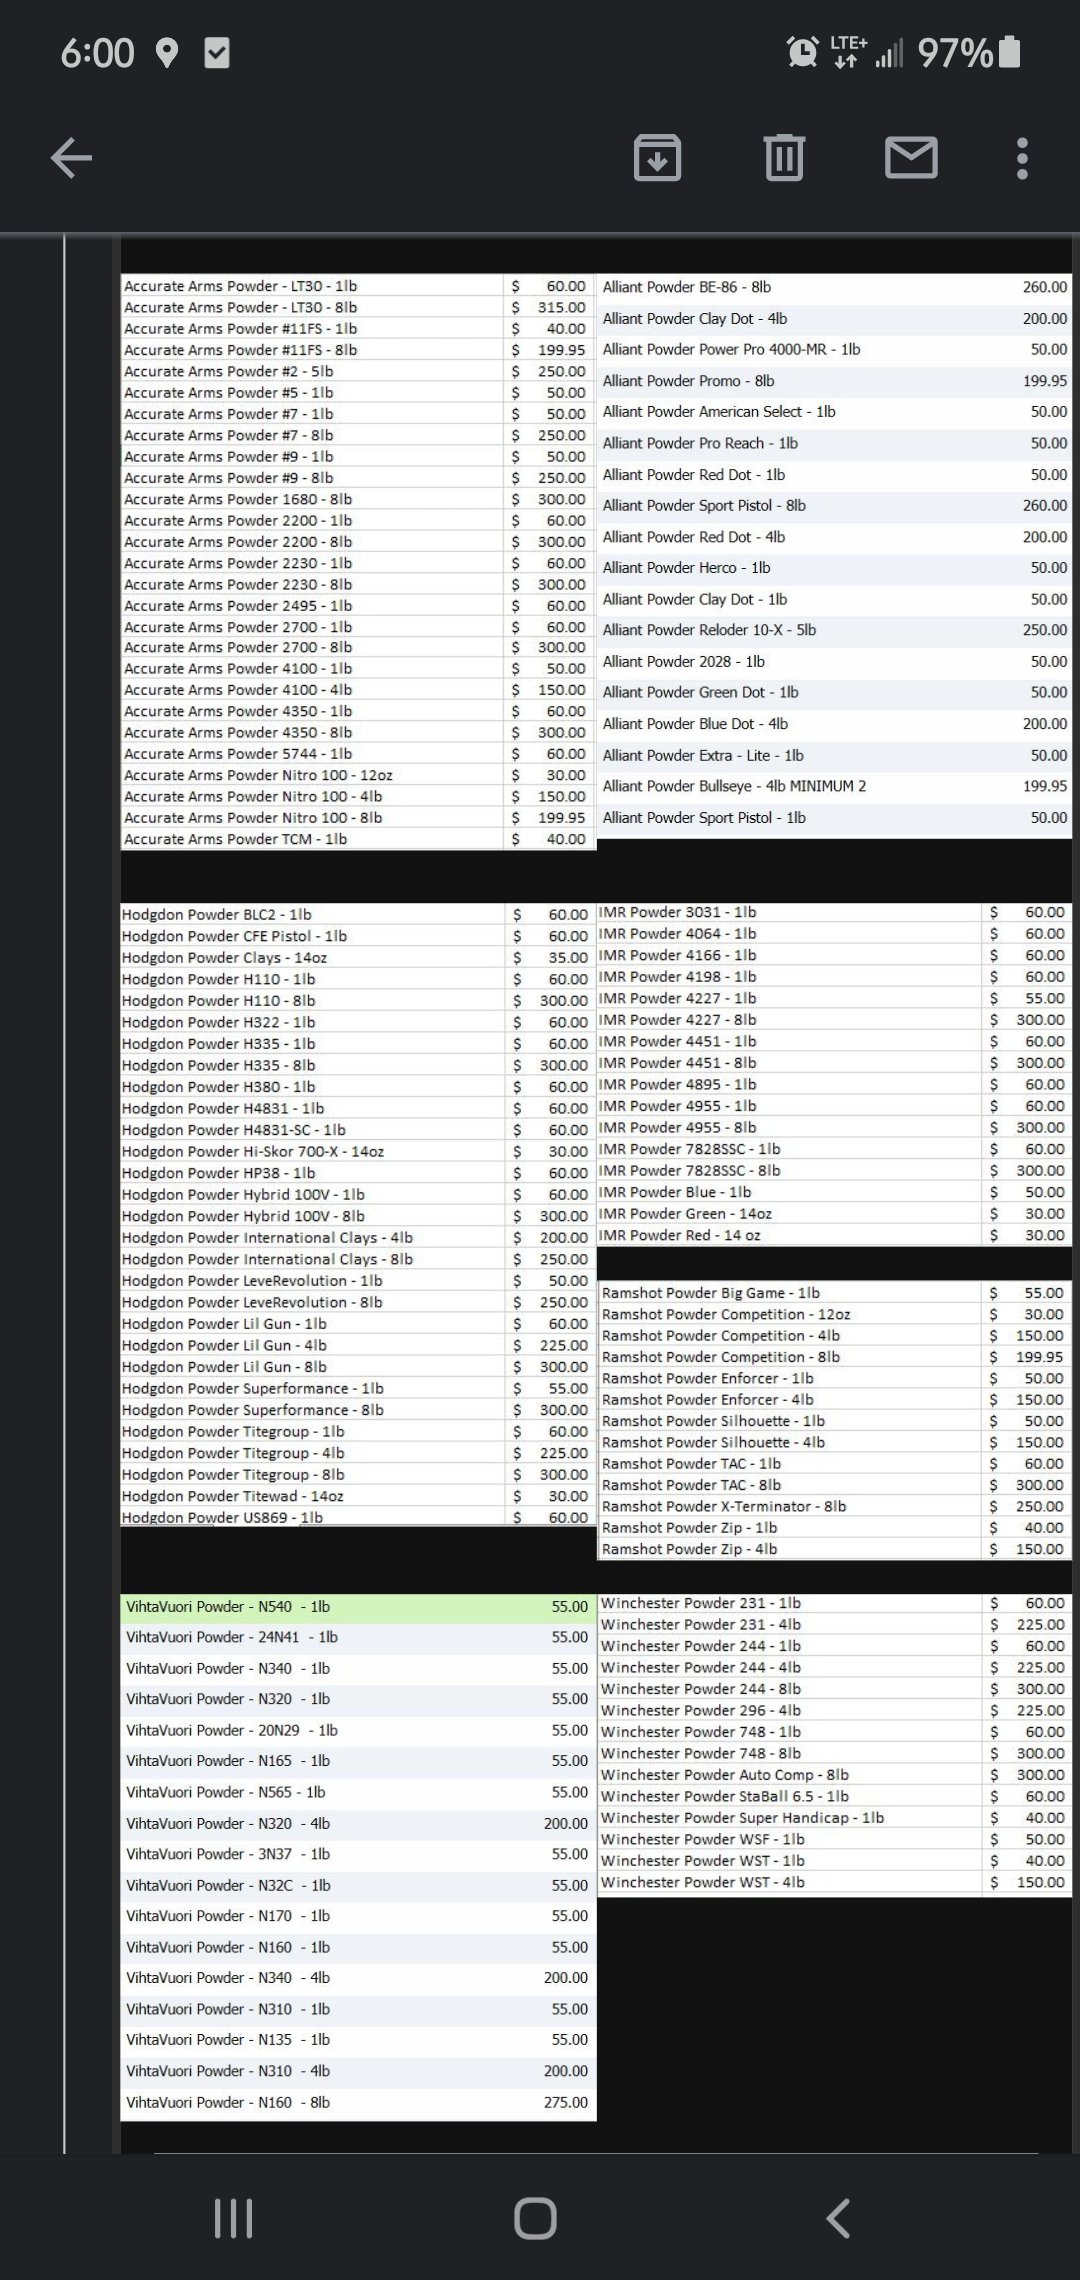Tap Hodgdon Powder Hi-Skor 700-X - 14oz

253,1151
